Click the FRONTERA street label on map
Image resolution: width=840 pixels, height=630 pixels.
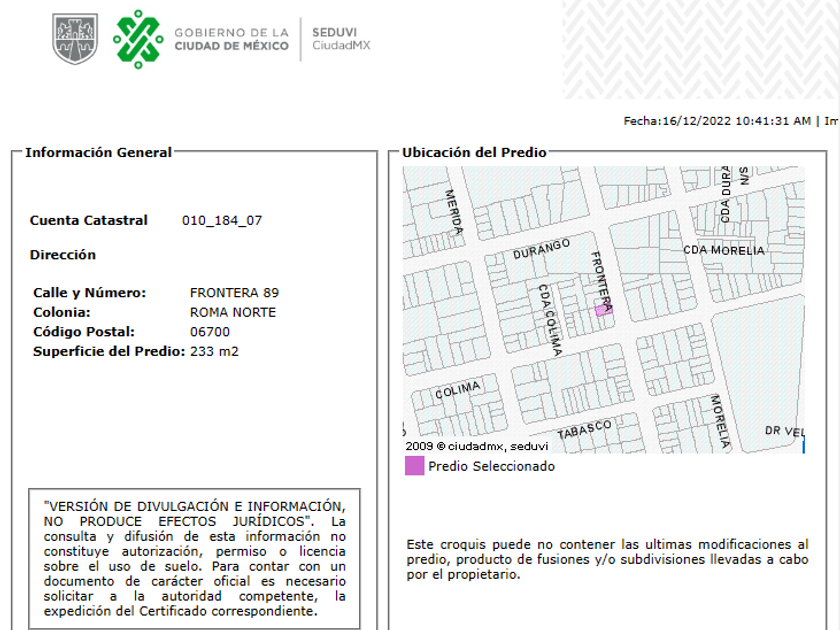pyautogui.click(x=602, y=281)
